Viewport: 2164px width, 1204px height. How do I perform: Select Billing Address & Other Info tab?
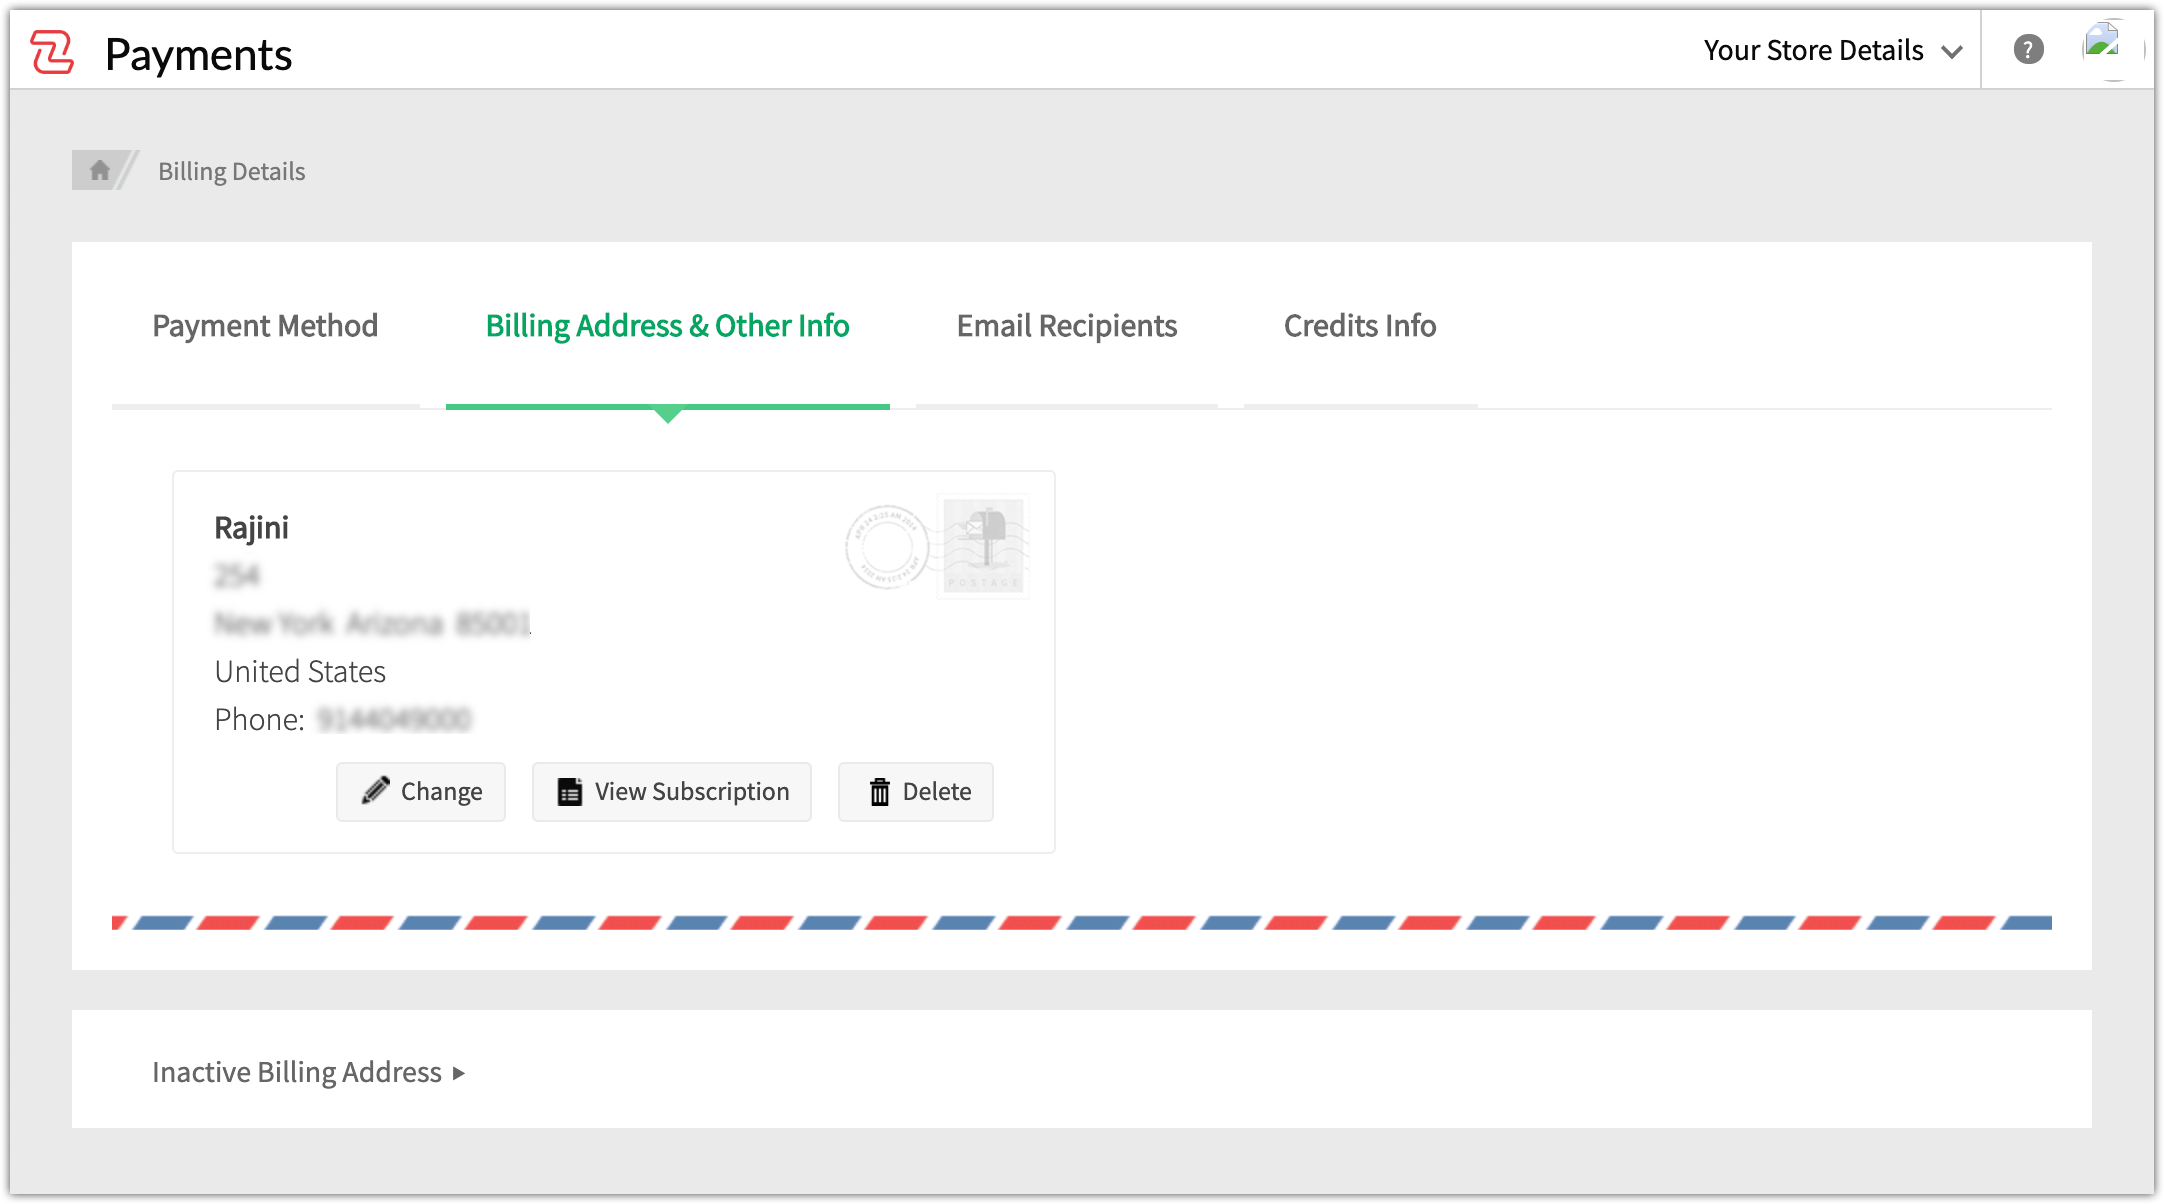click(x=667, y=326)
